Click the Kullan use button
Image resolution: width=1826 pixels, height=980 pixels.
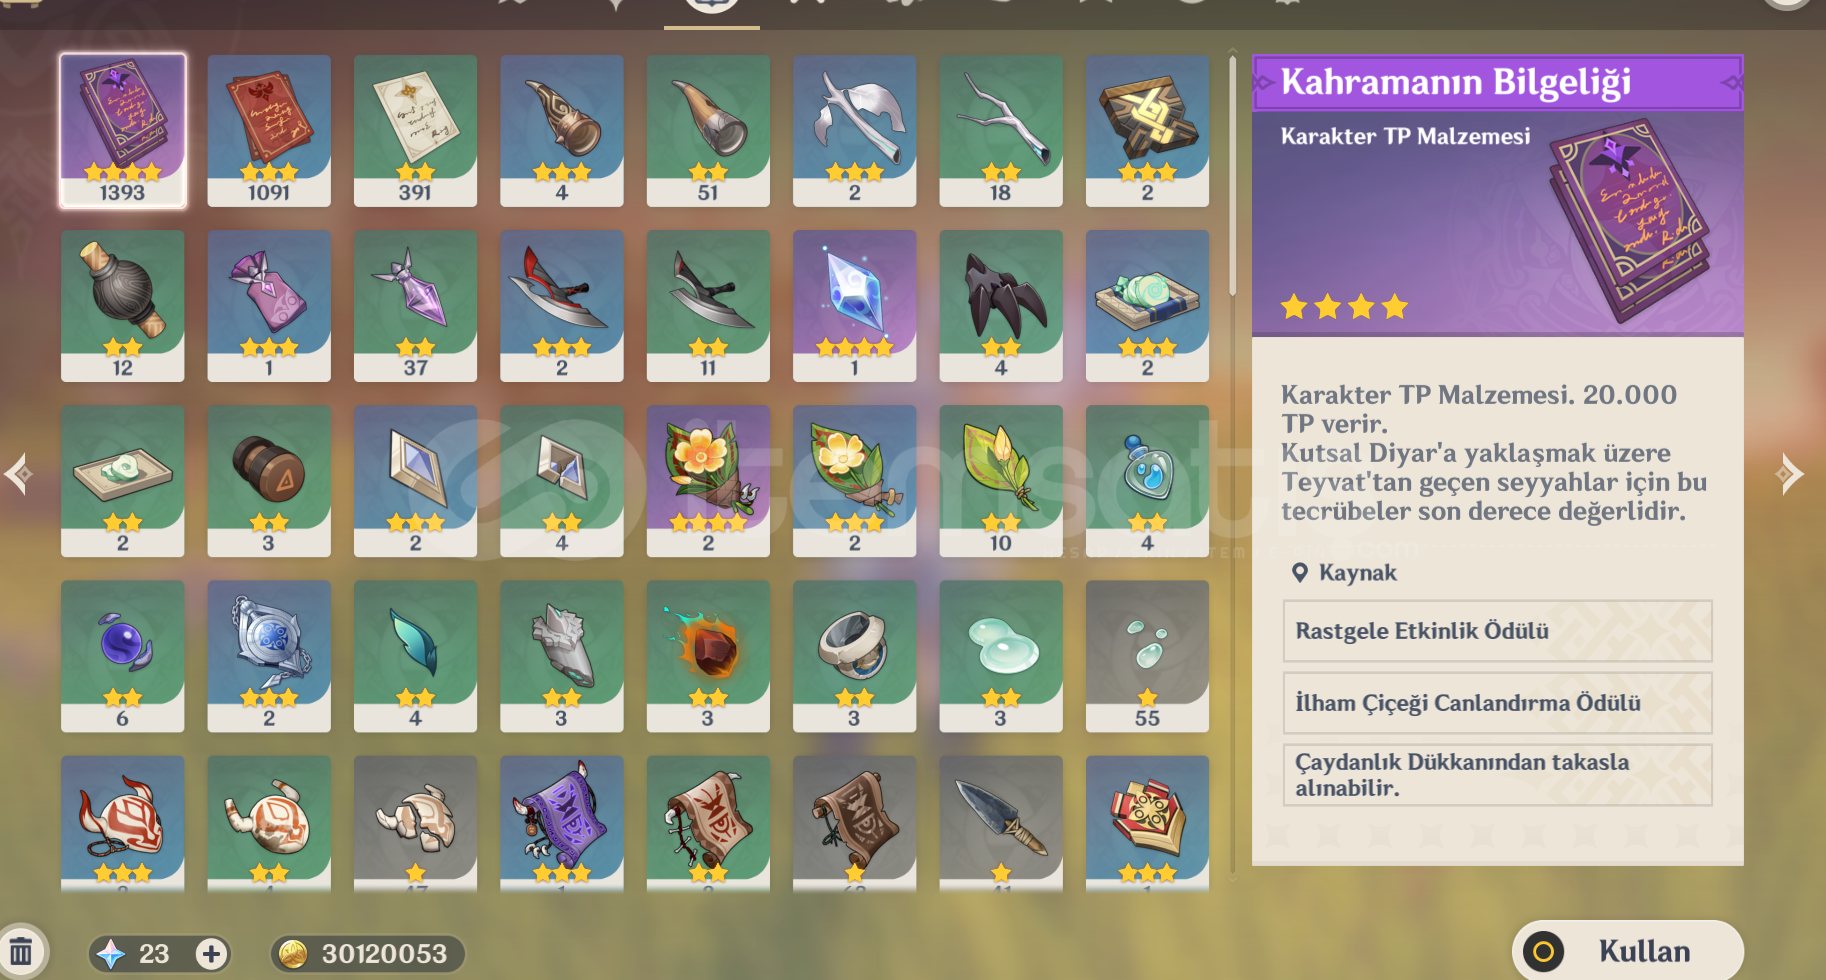point(1628,951)
